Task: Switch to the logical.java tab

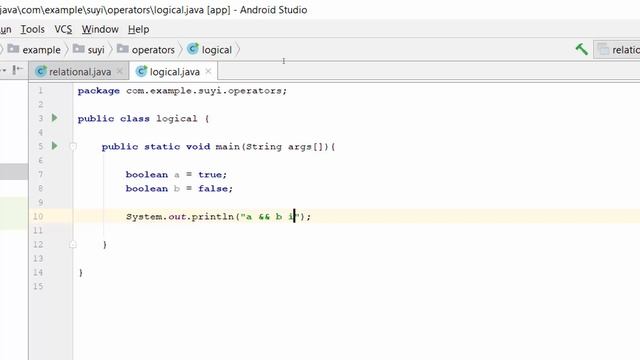Action: 175,72
